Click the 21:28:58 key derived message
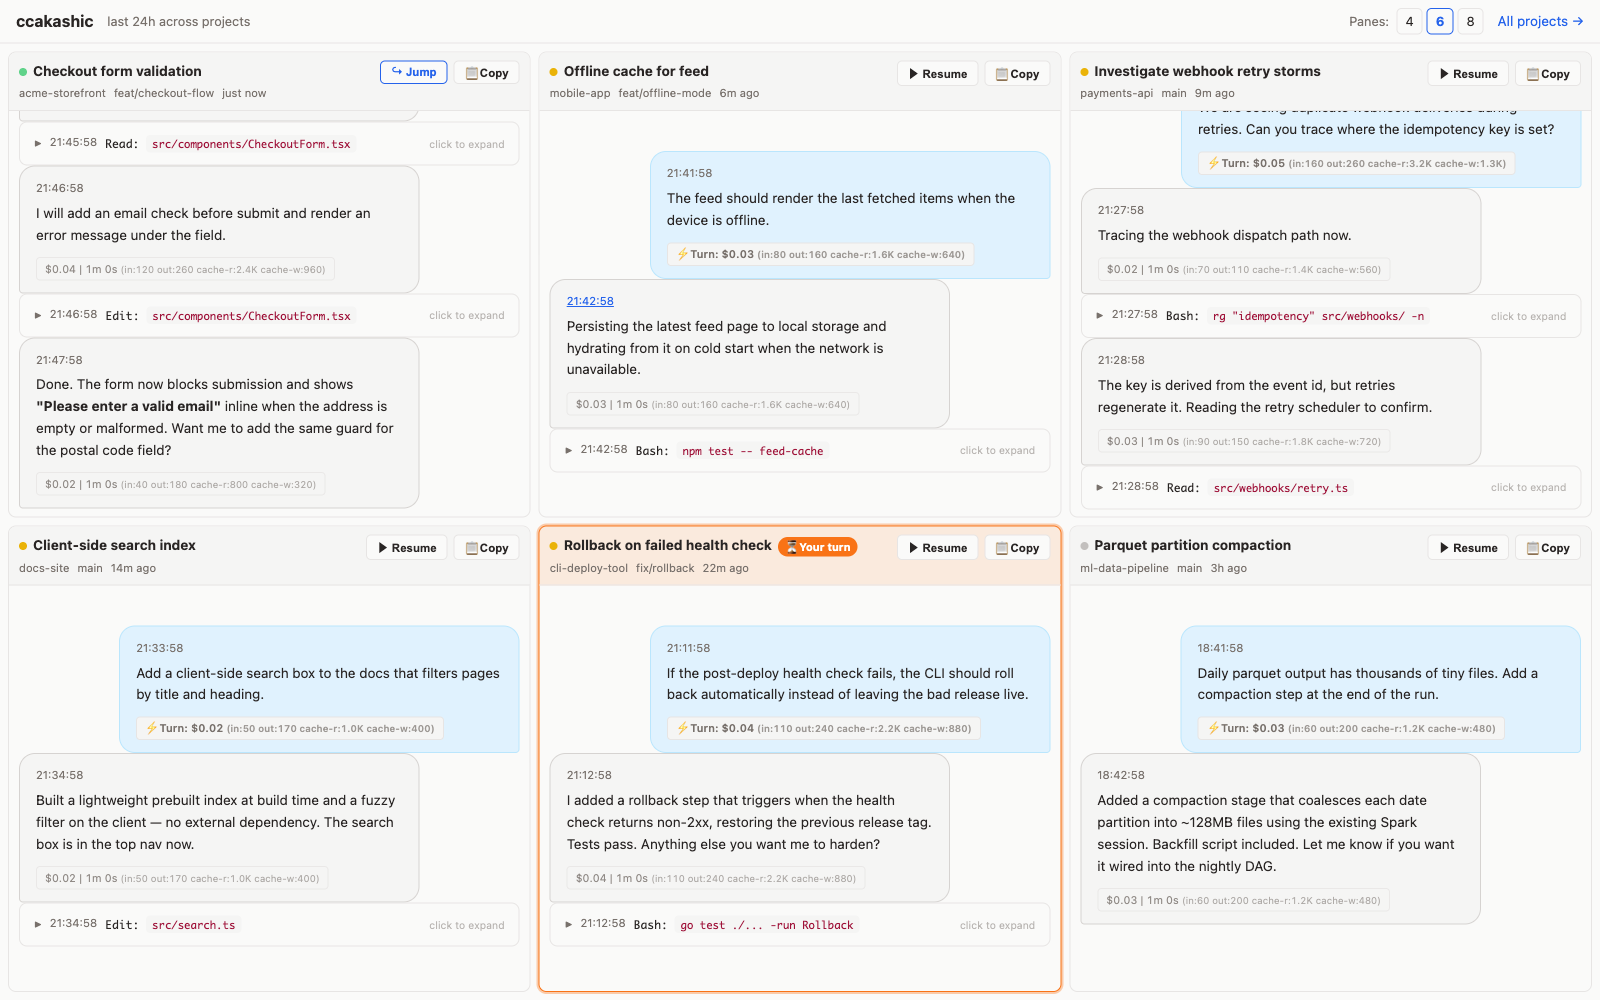The image size is (1600, 1000). tap(1281, 402)
